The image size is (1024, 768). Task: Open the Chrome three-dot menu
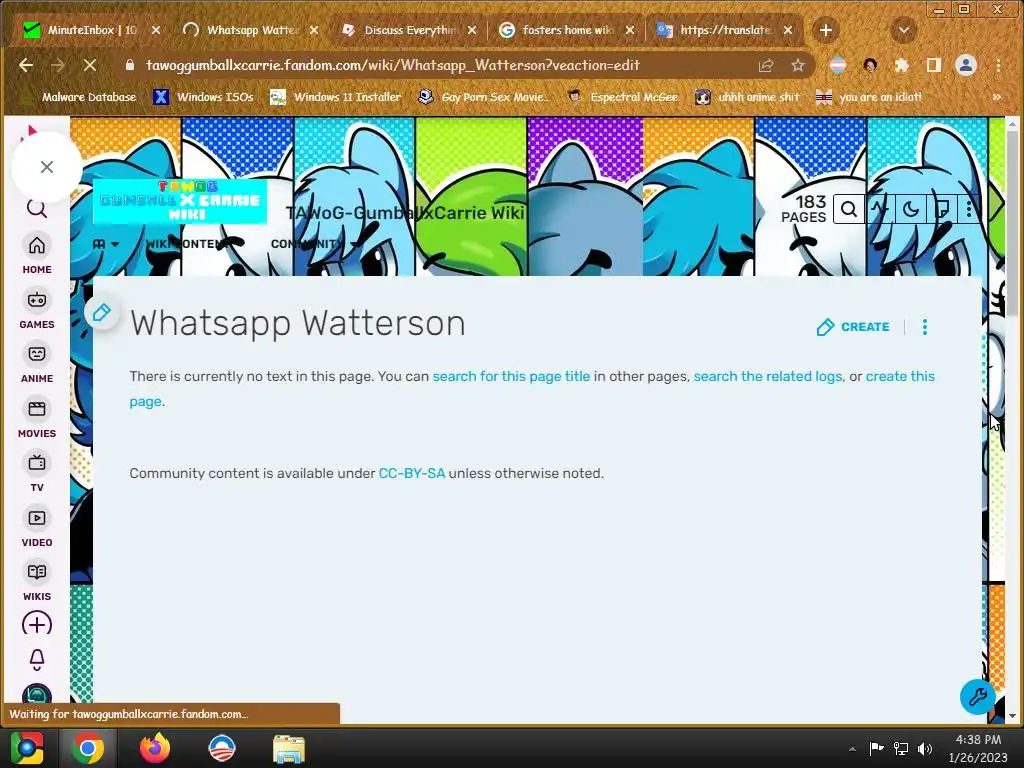998,65
